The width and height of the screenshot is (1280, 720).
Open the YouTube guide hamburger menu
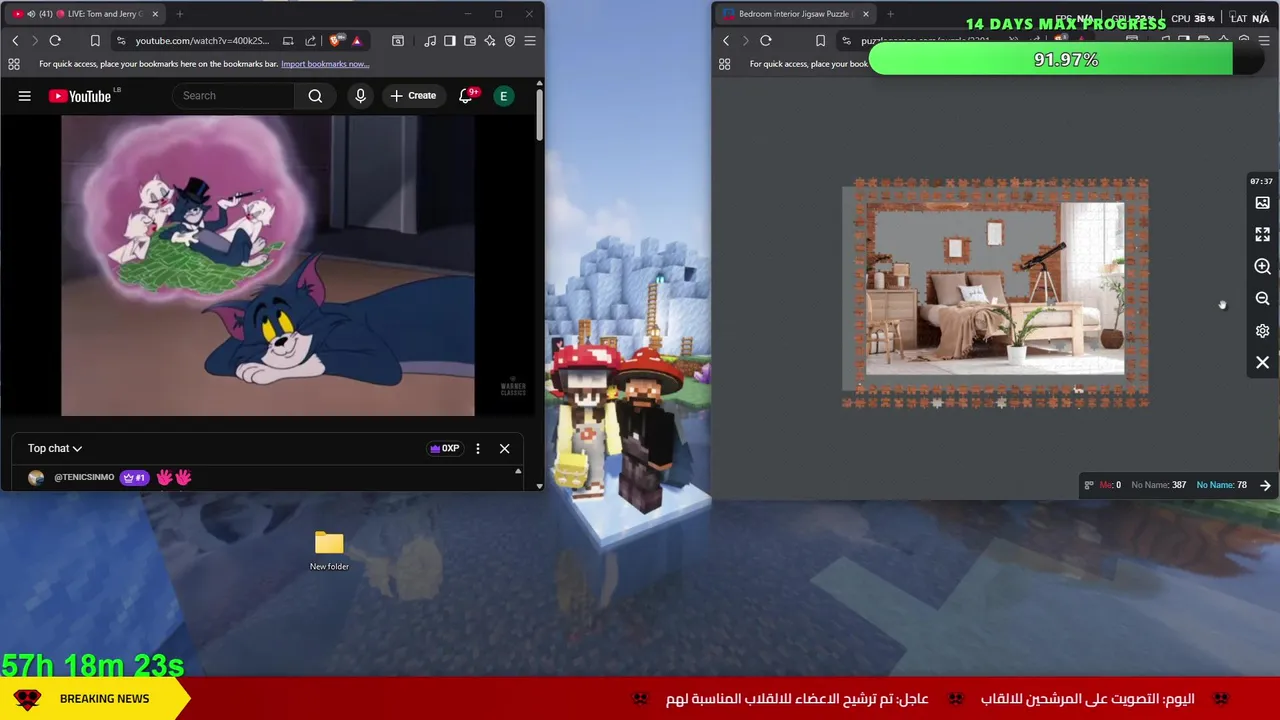coord(25,96)
